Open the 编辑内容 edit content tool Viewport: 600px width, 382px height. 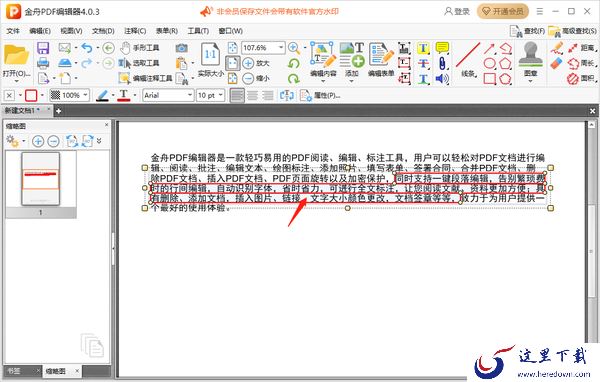click(x=323, y=60)
